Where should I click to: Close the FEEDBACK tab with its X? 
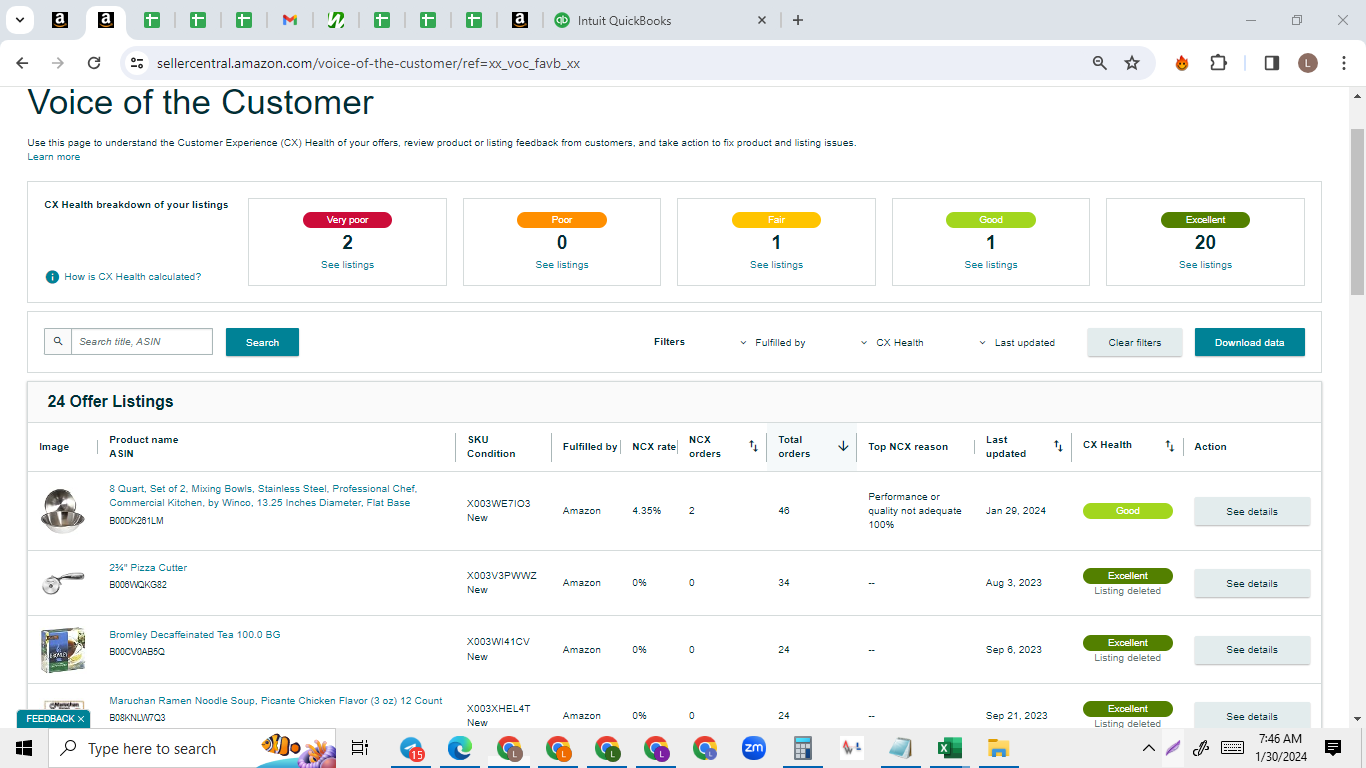(x=81, y=719)
